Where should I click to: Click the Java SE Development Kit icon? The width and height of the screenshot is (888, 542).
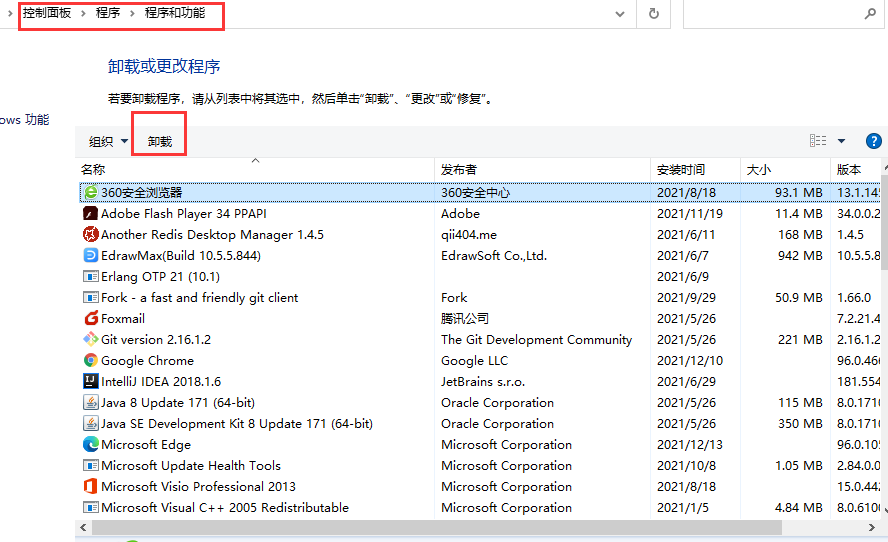pos(91,423)
